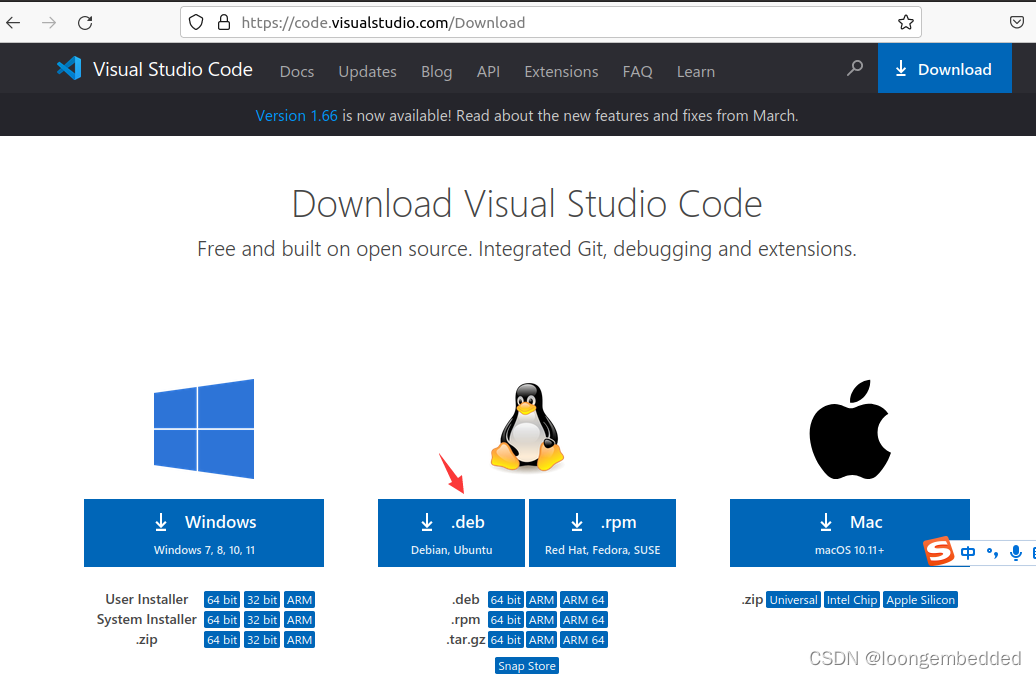Toggle the input method punctuation icon

(x=992, y=552)
